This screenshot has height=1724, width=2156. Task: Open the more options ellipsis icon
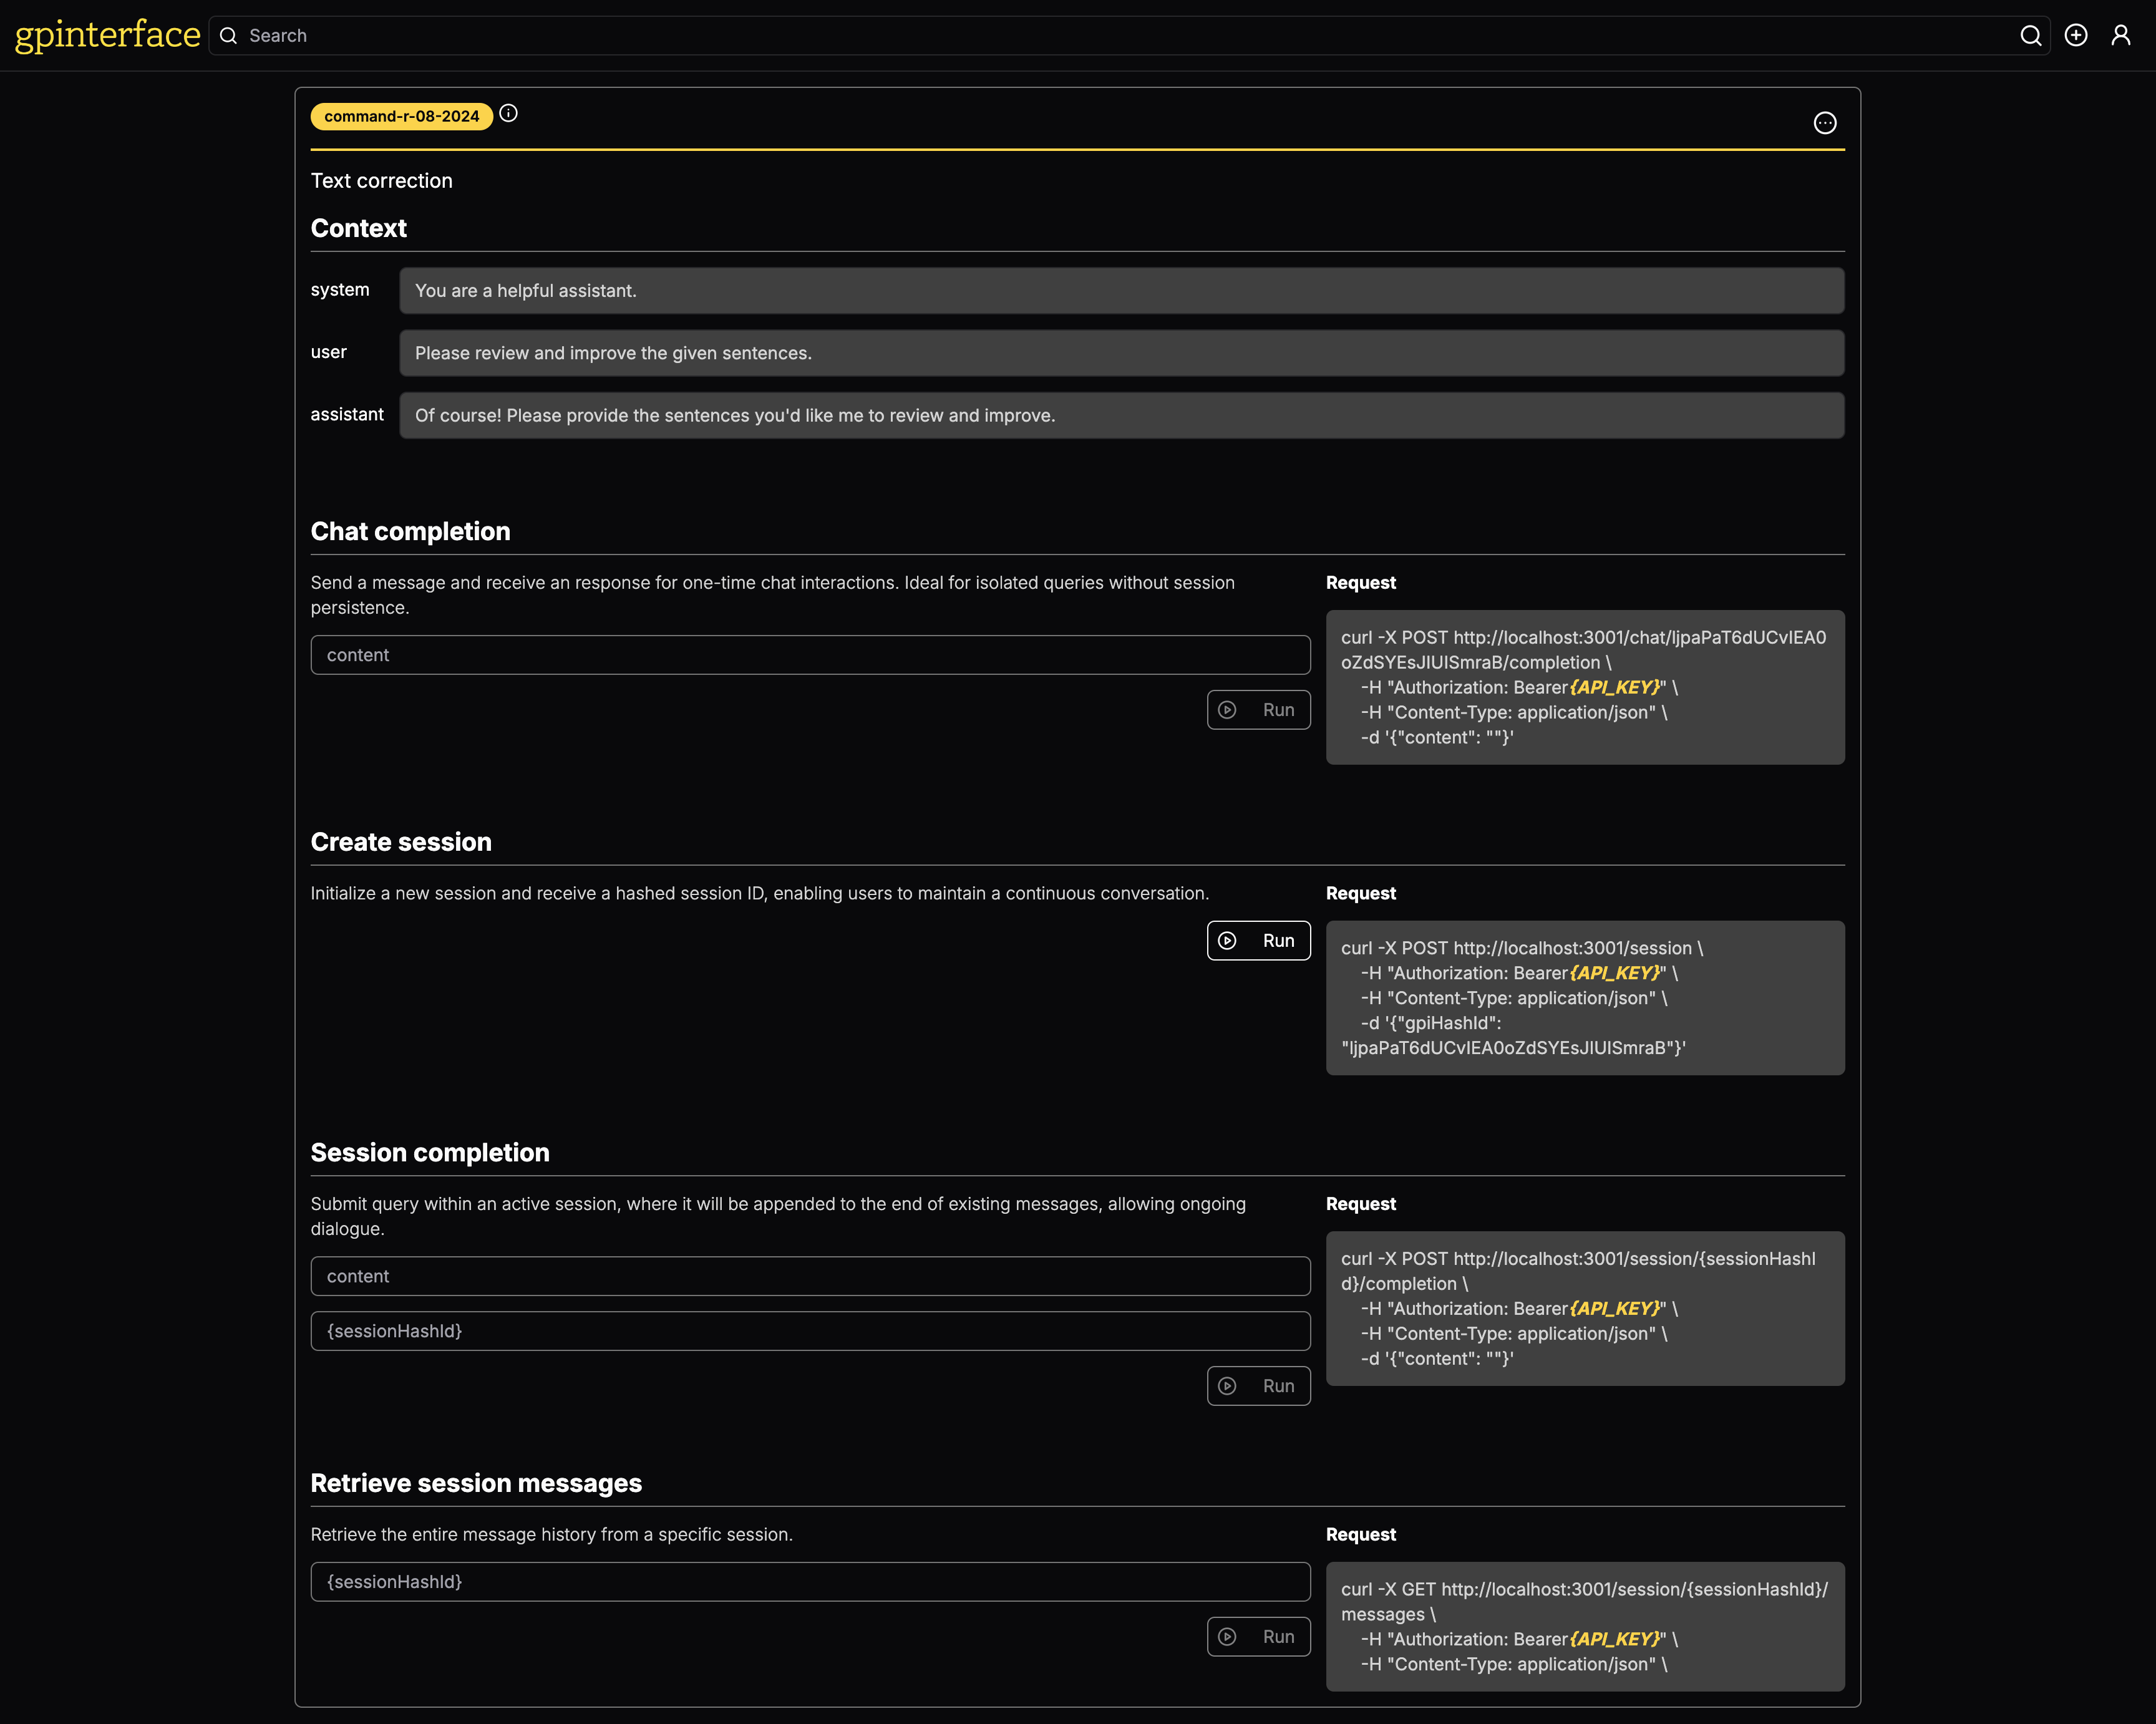tap(1825, 123)
